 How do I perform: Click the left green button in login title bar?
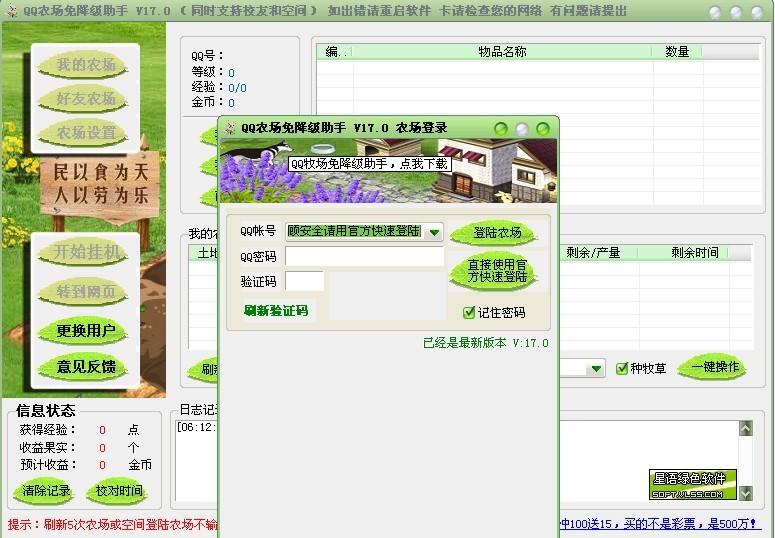pyautogui.click(x=501, y=129)
